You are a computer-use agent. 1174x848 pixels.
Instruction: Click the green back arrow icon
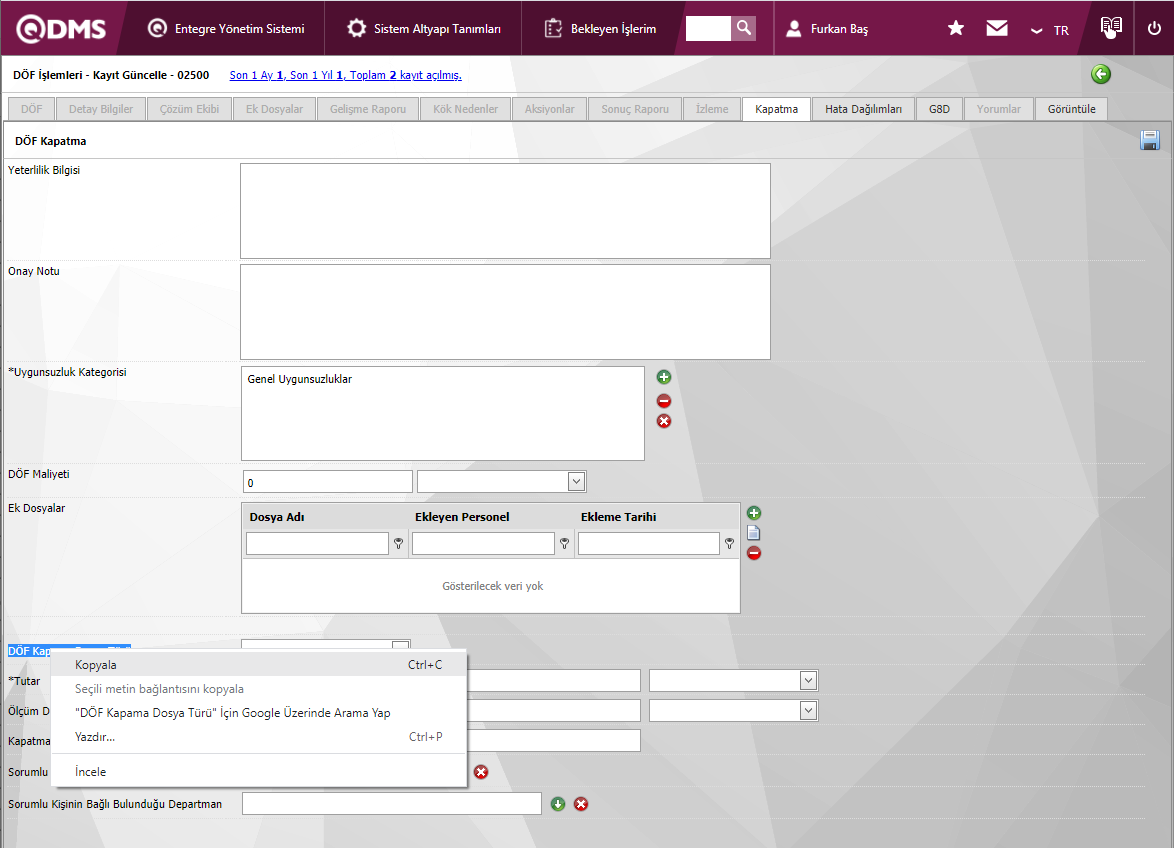1101,74
